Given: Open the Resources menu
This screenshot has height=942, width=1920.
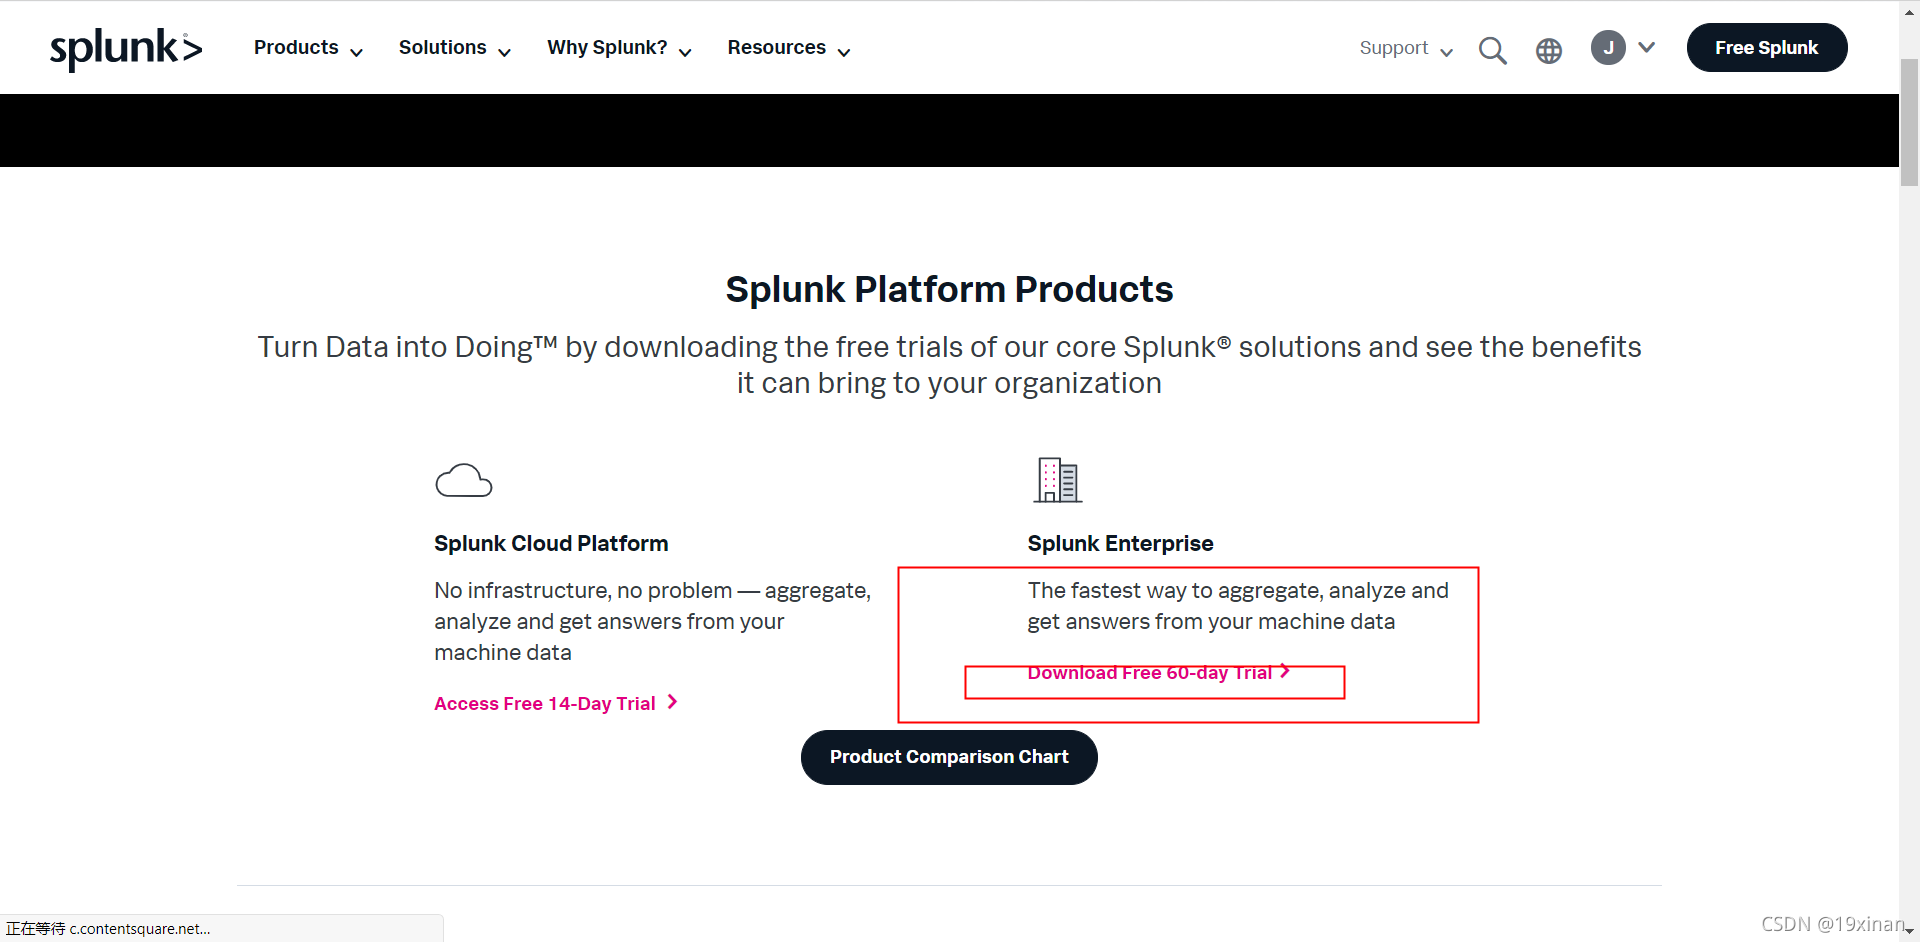Looking at the screenshot, I should [x=789, y=48].
